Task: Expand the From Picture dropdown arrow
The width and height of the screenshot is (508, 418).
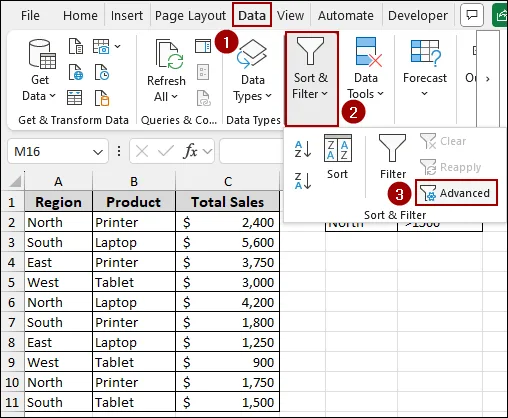Action: pyautogui.click(x=117, y=46)
